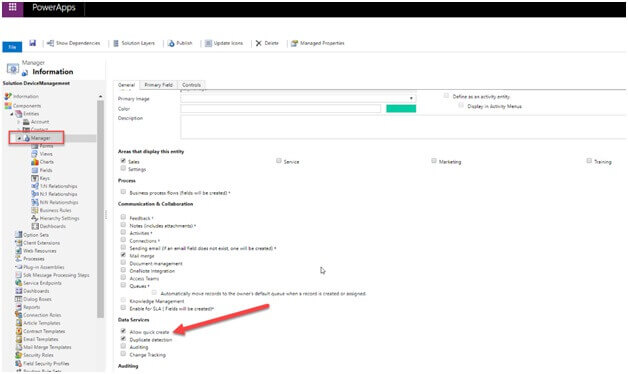This screenshot has height=374, width=628.
Task: Check the Training area checkbox
Action: 589,161
